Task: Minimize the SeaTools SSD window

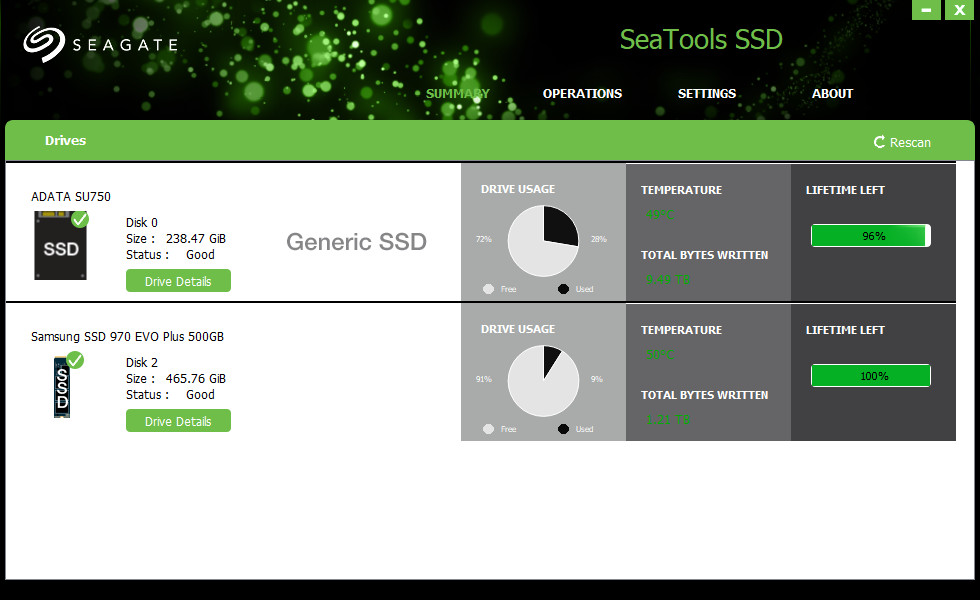Action: tap(926, 10)
